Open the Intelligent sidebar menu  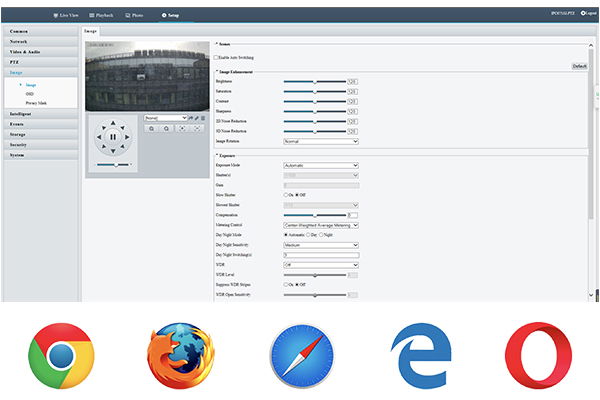point(41,114)
